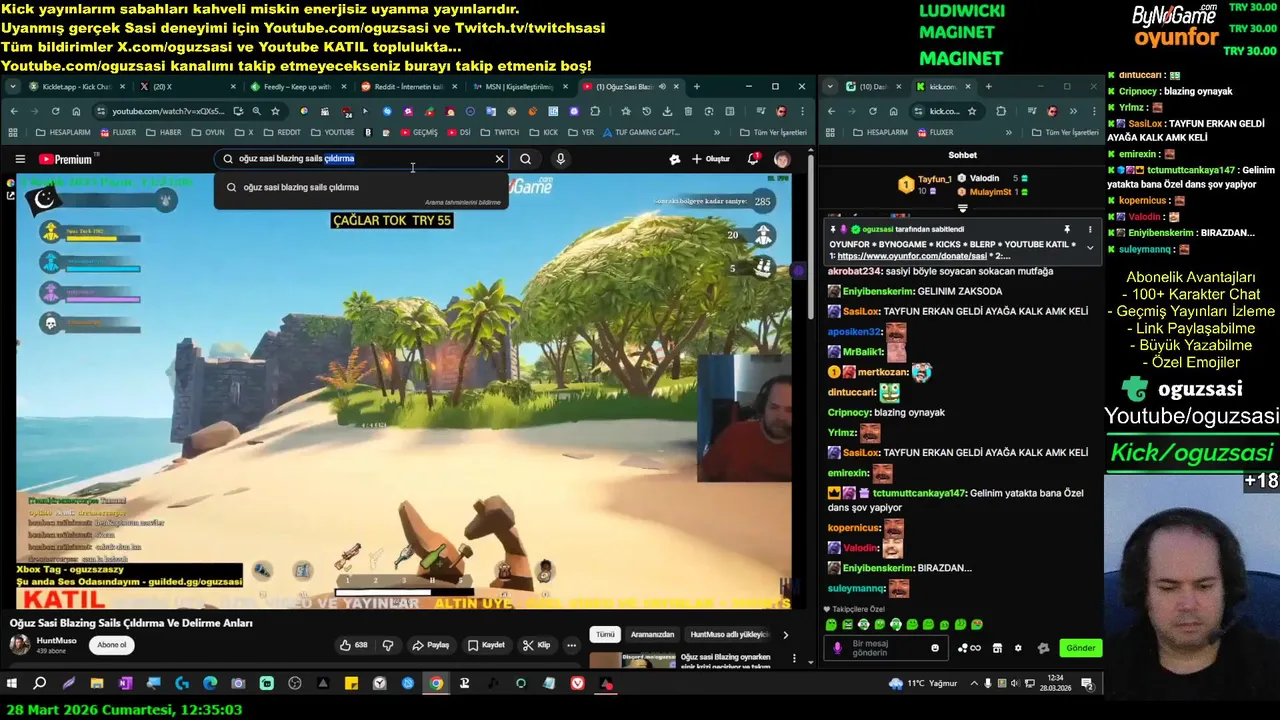Open the HuntMuso channel name link

point(56,640)
